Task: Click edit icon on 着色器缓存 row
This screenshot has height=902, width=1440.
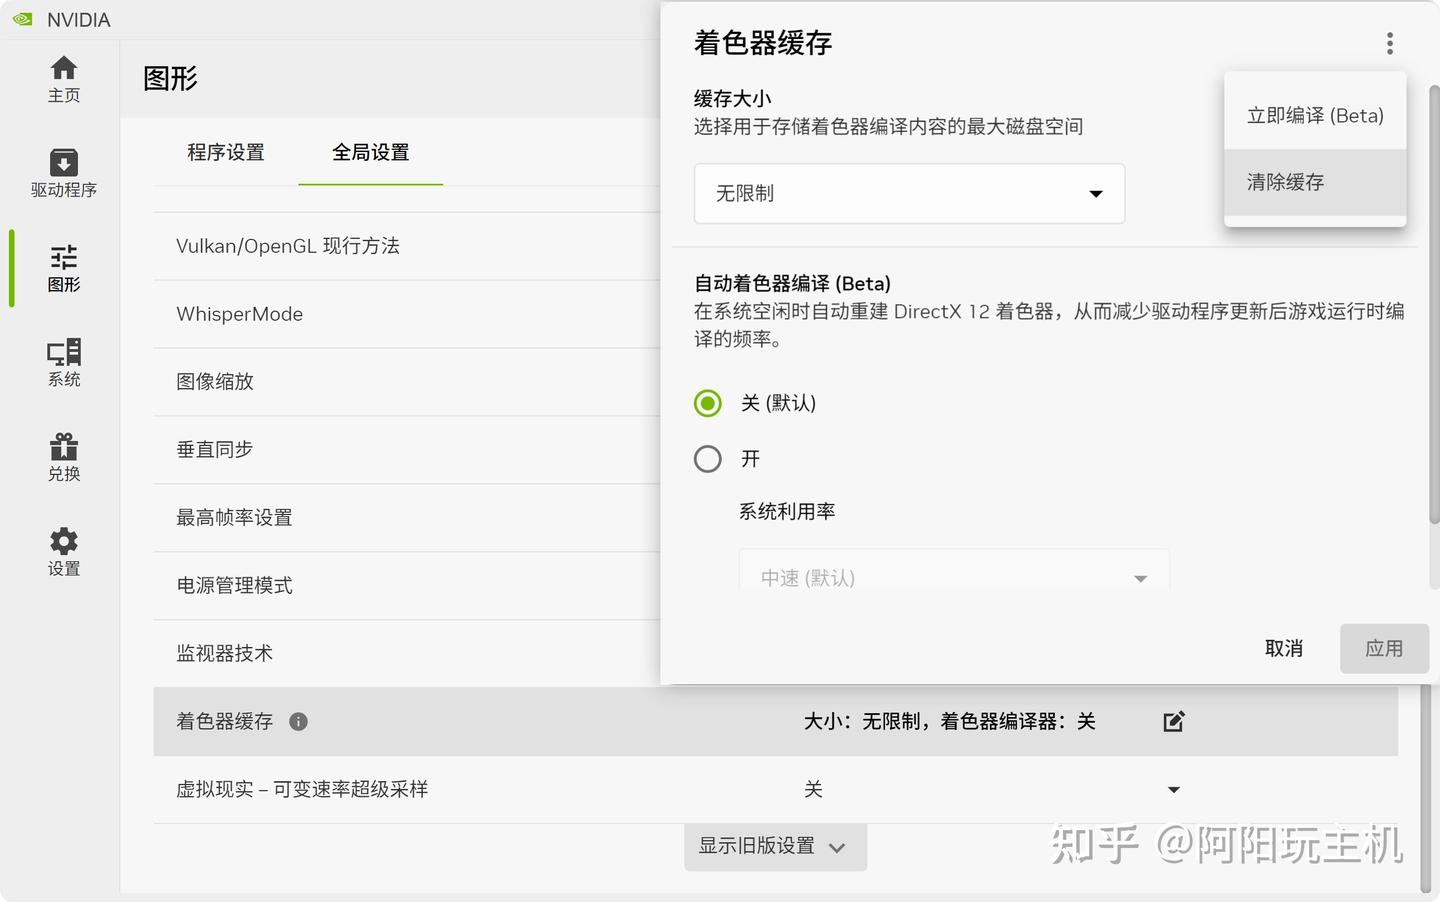Action: coord(1174,721)
